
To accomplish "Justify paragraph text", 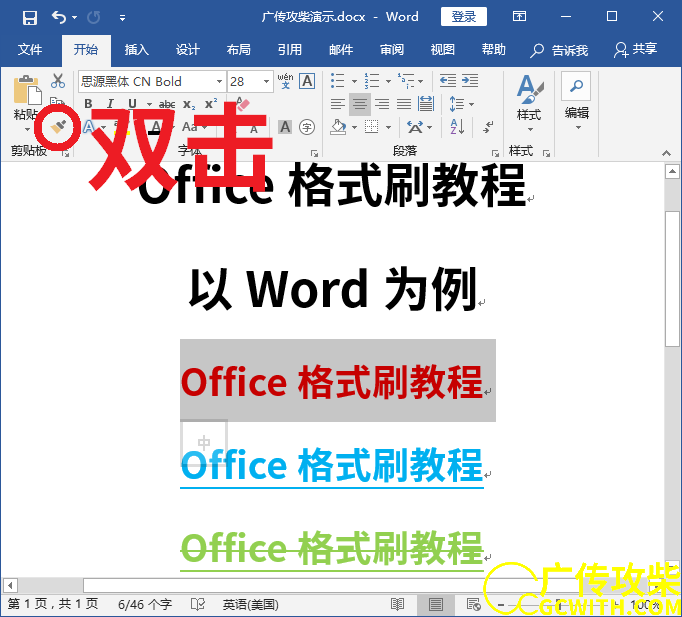I will (x=404, y=104).
